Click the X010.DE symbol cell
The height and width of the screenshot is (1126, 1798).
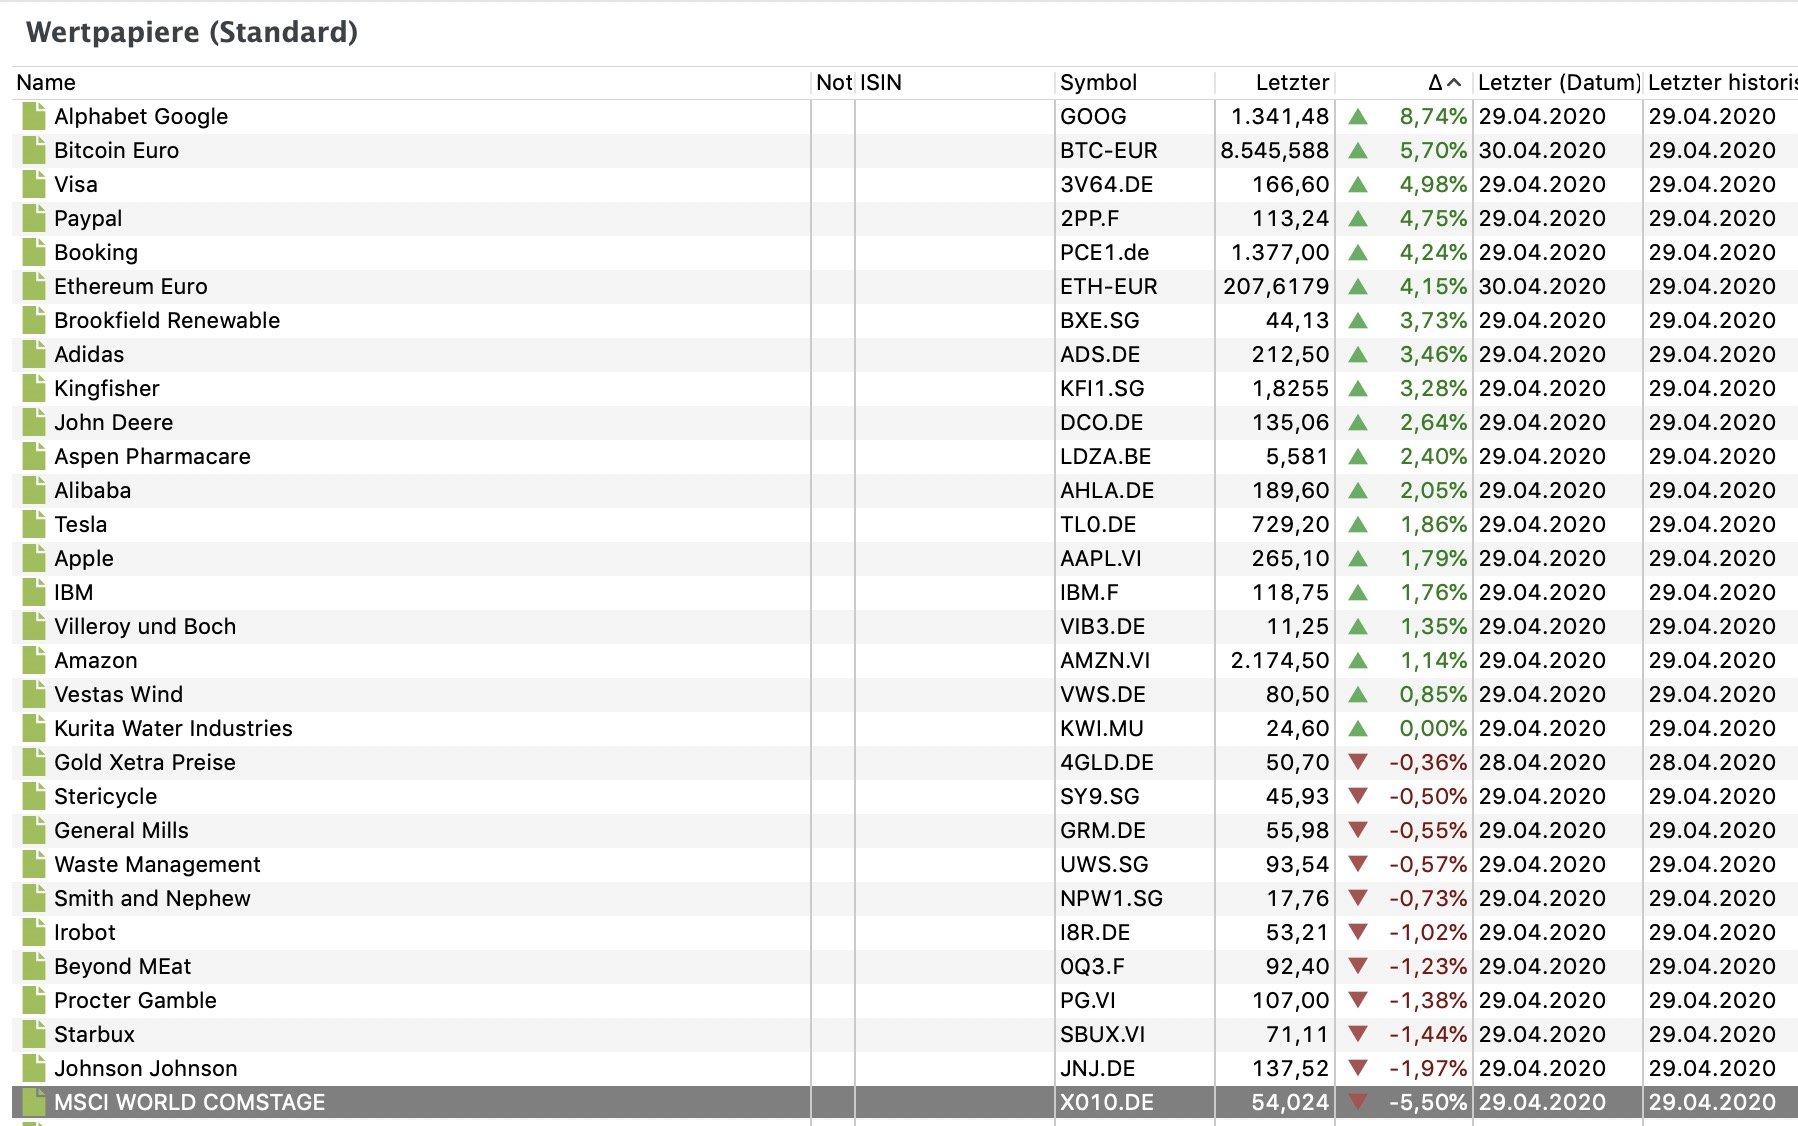point(1107,1102)
